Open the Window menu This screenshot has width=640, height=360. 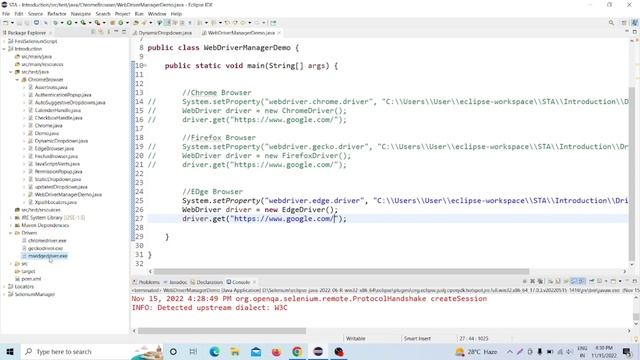(157, 14)
